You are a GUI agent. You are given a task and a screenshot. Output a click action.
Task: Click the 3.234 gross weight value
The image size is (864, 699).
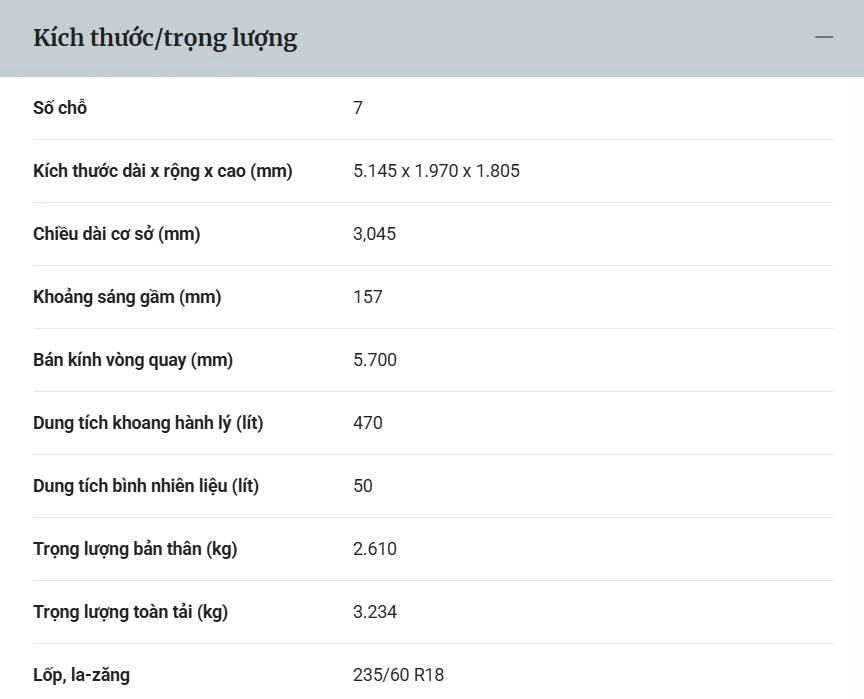click(375, 612)
